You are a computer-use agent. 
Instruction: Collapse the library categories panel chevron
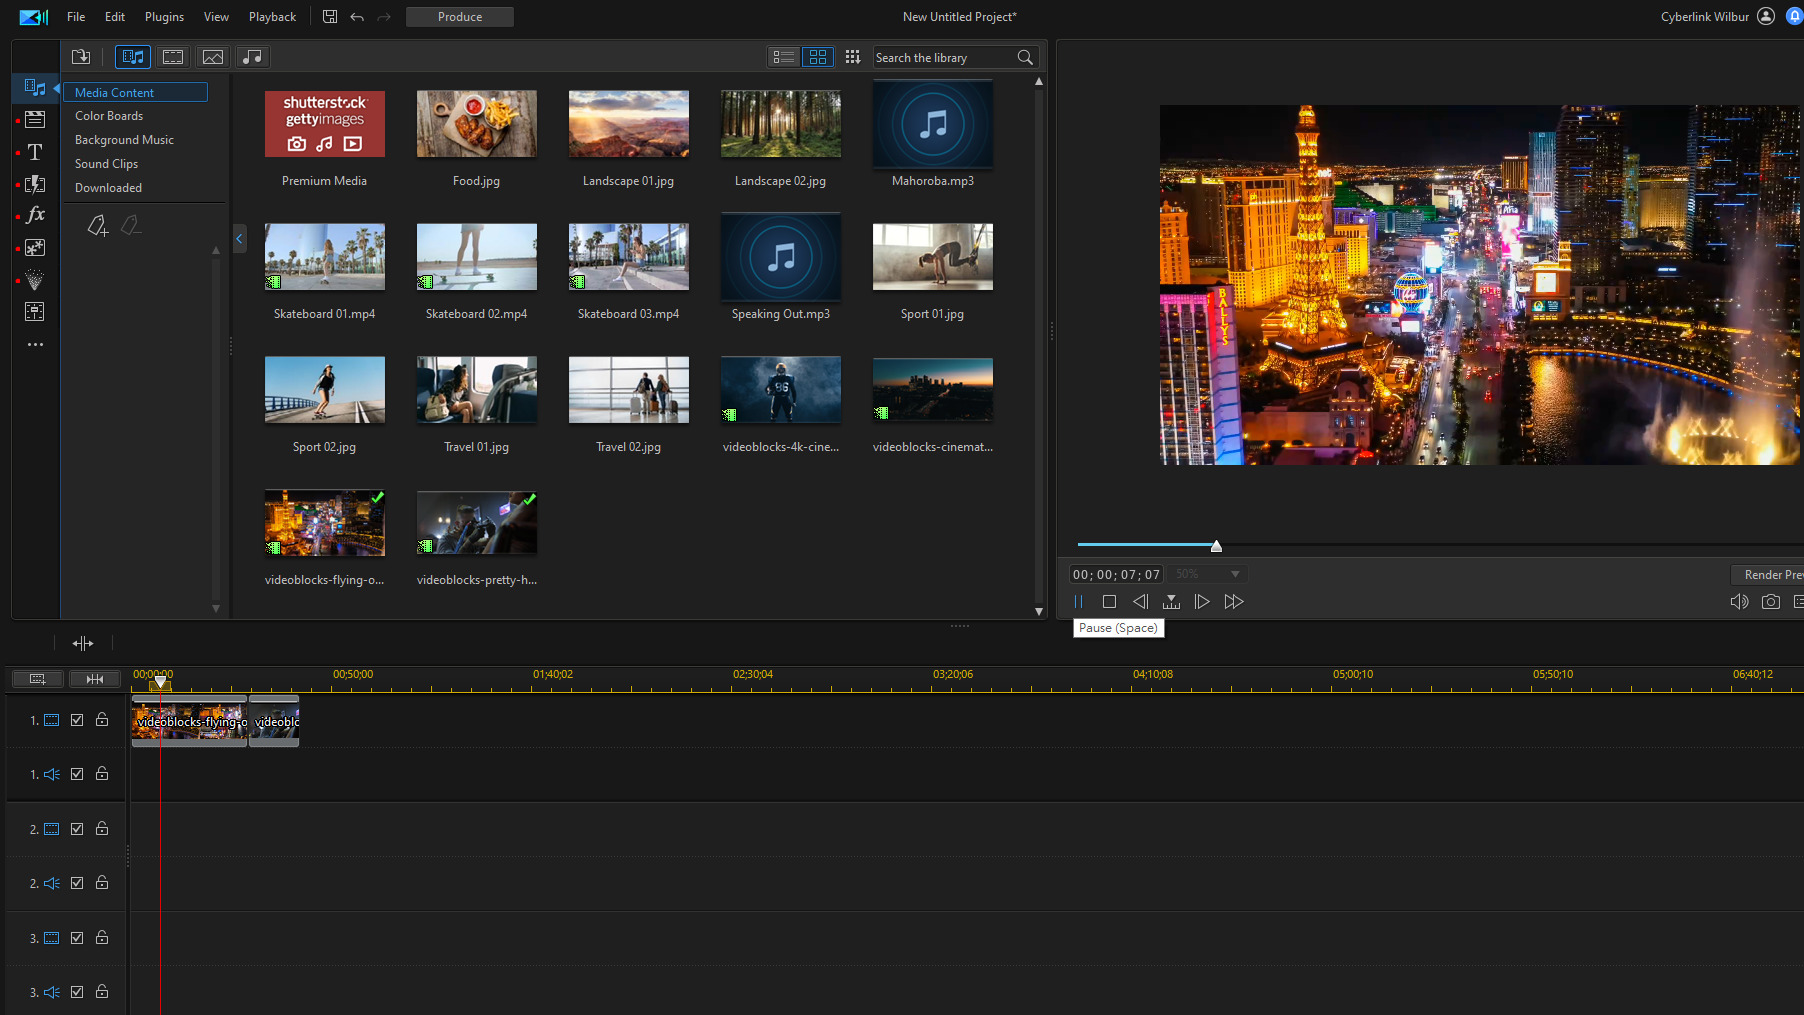pyautogui.click(x=239, y=239)
